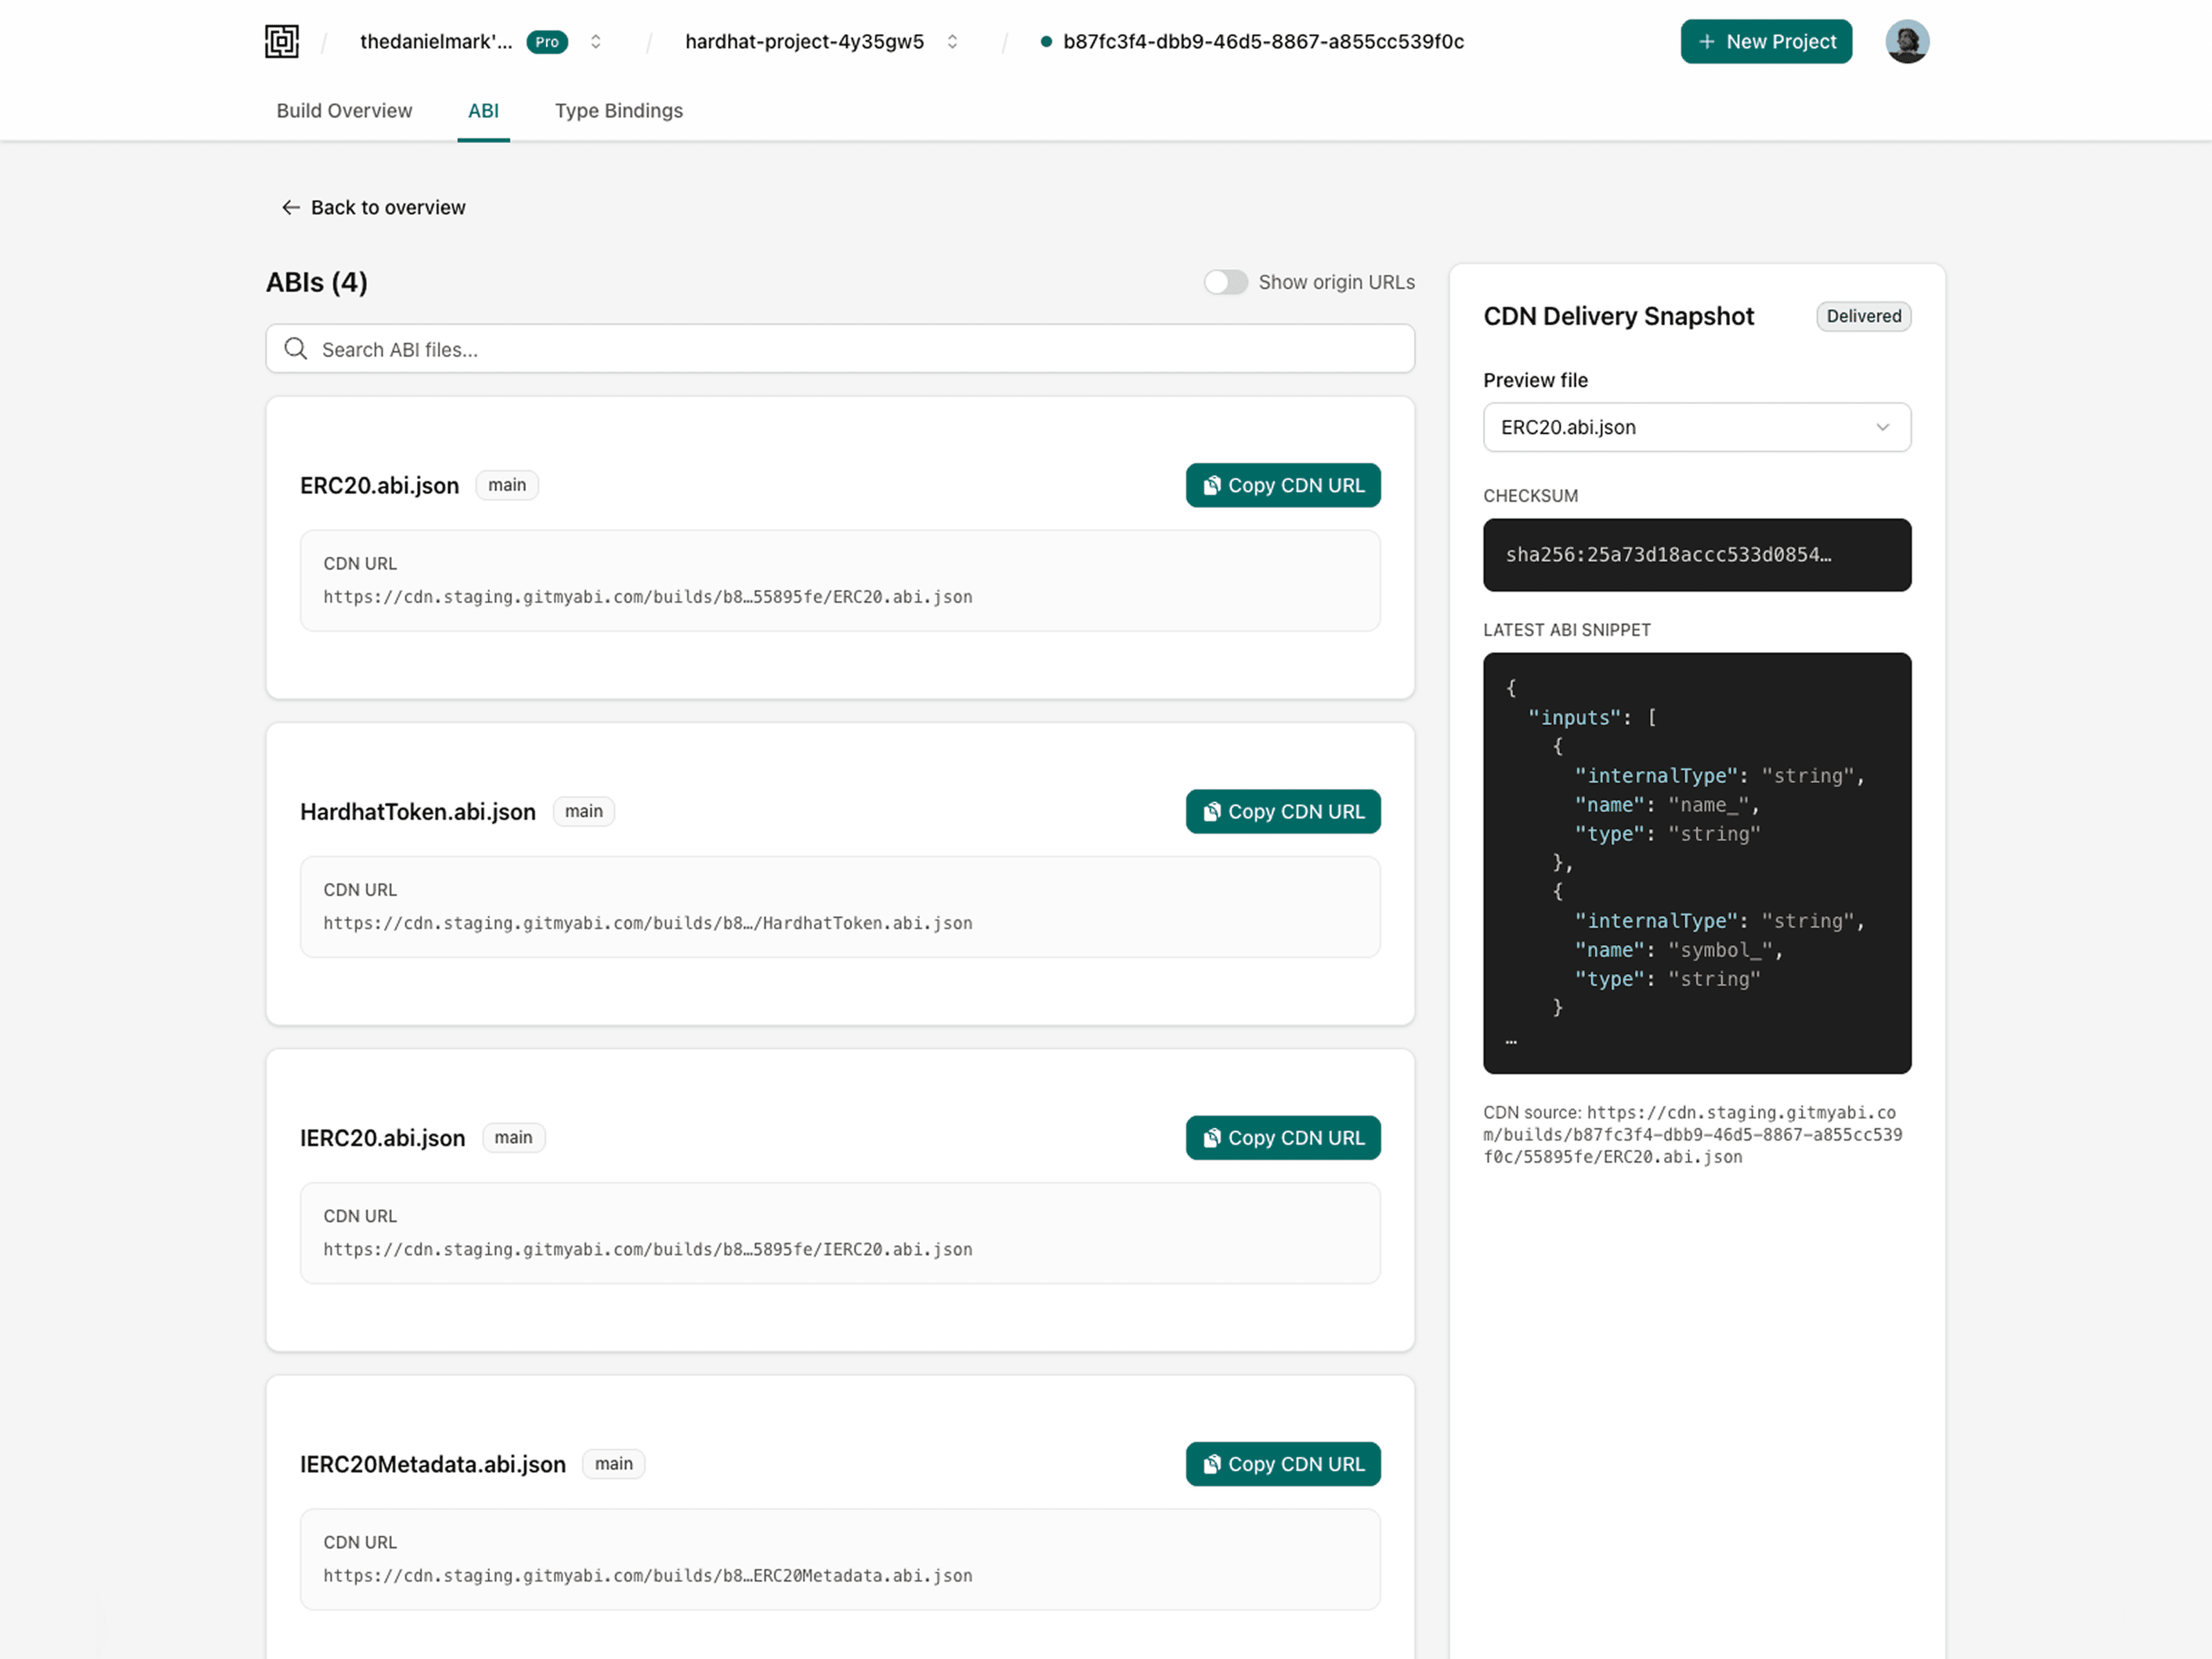This screenshot has height=1659, width=2212.
Task: Click the Pro badge
Action: [x=547, y=41]
